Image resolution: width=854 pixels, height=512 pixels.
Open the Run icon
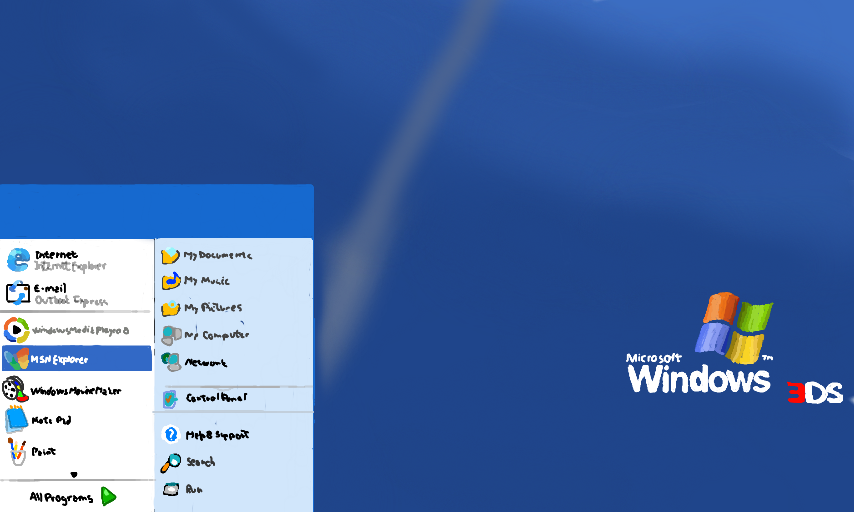171,489
